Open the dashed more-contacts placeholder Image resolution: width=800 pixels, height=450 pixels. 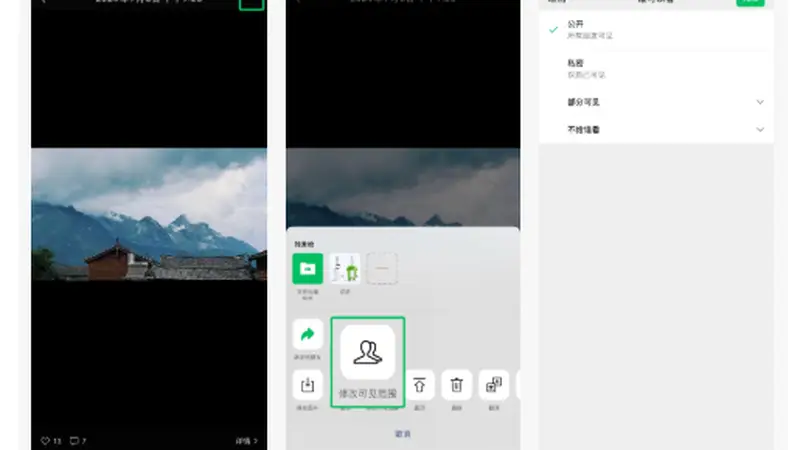(x=382, y=268)
